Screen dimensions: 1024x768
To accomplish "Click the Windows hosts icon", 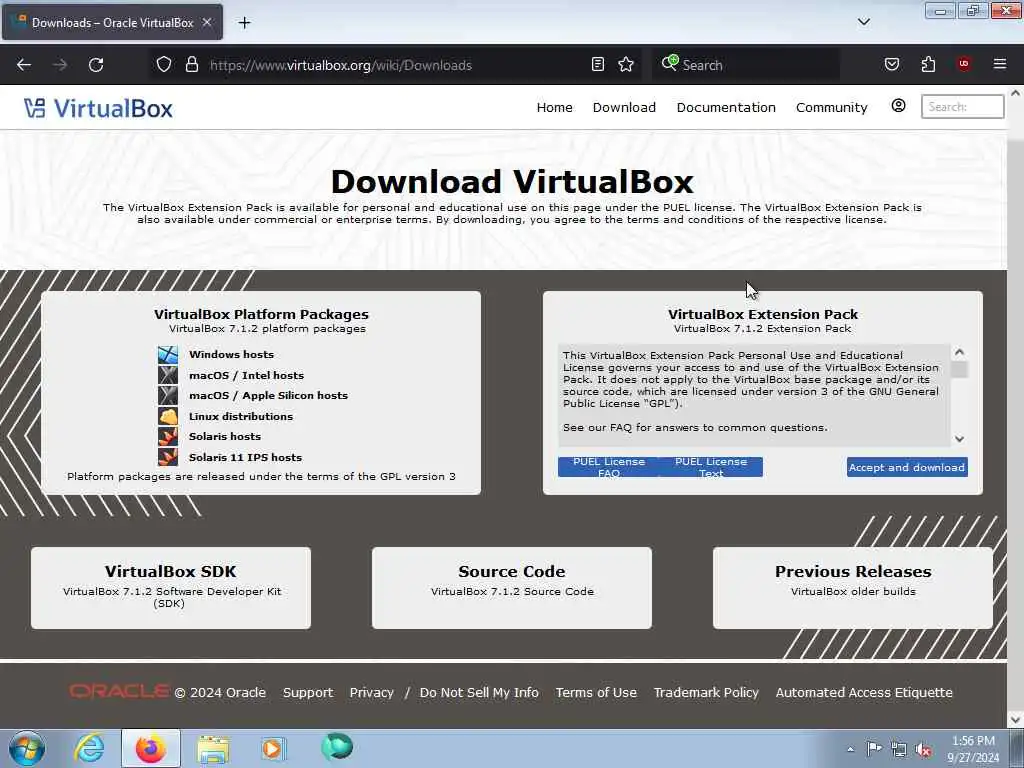I will point(168,355).
